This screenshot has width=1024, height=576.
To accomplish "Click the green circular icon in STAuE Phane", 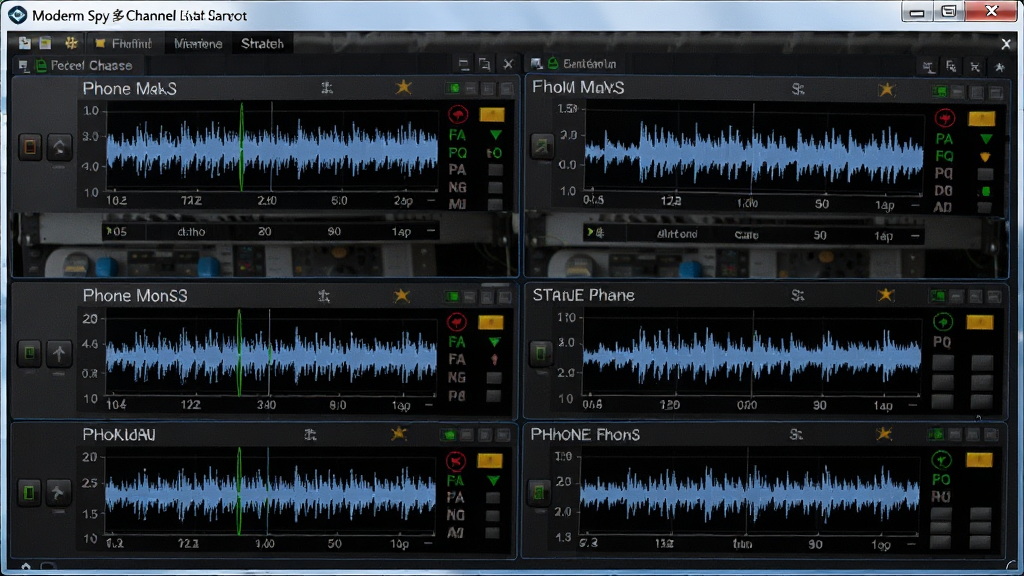I will (942, 321).
